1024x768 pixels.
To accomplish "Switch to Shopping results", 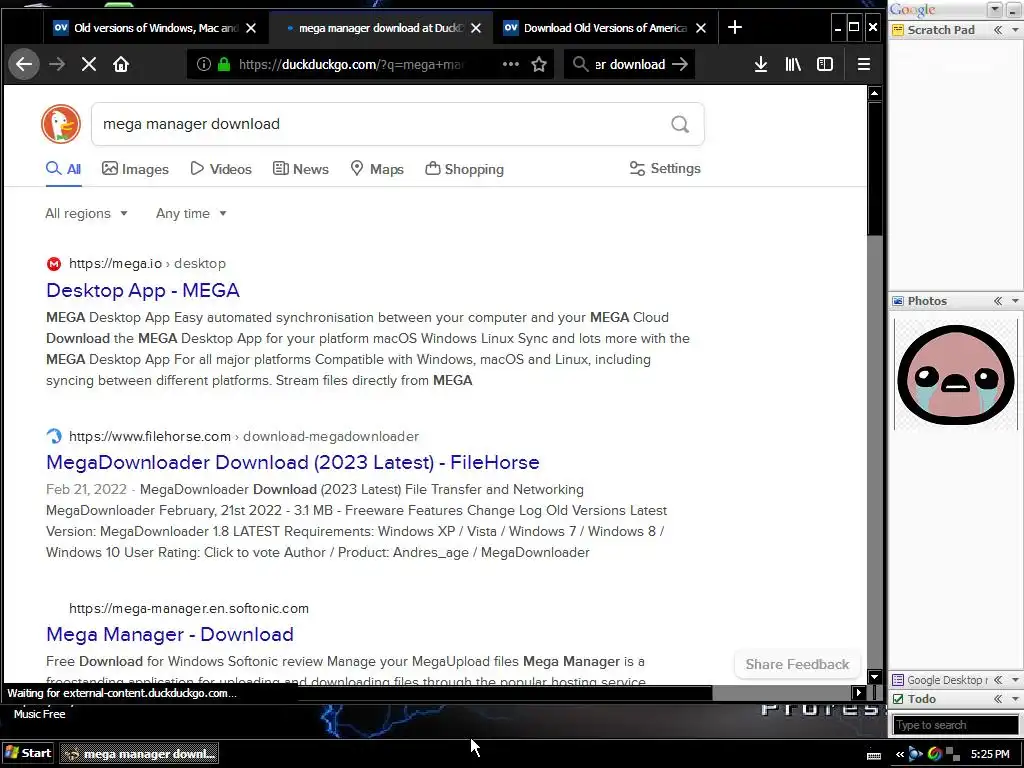I will click(464, 169).
